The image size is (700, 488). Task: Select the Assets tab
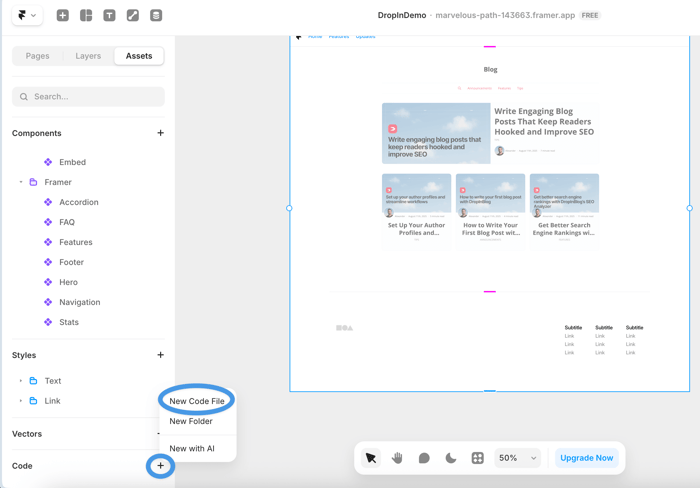tap(139, 56)
